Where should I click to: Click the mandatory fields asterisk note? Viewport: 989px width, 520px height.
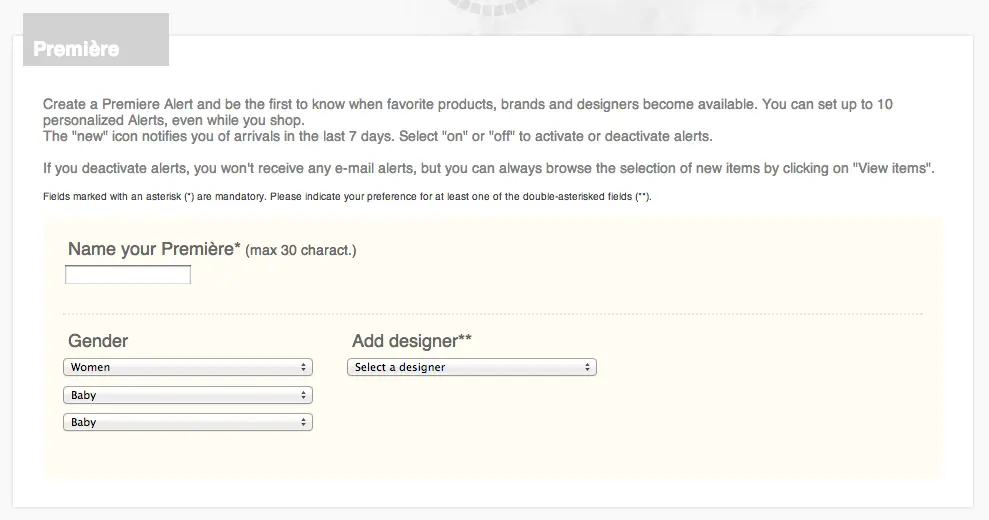click(x=347, y=196)
